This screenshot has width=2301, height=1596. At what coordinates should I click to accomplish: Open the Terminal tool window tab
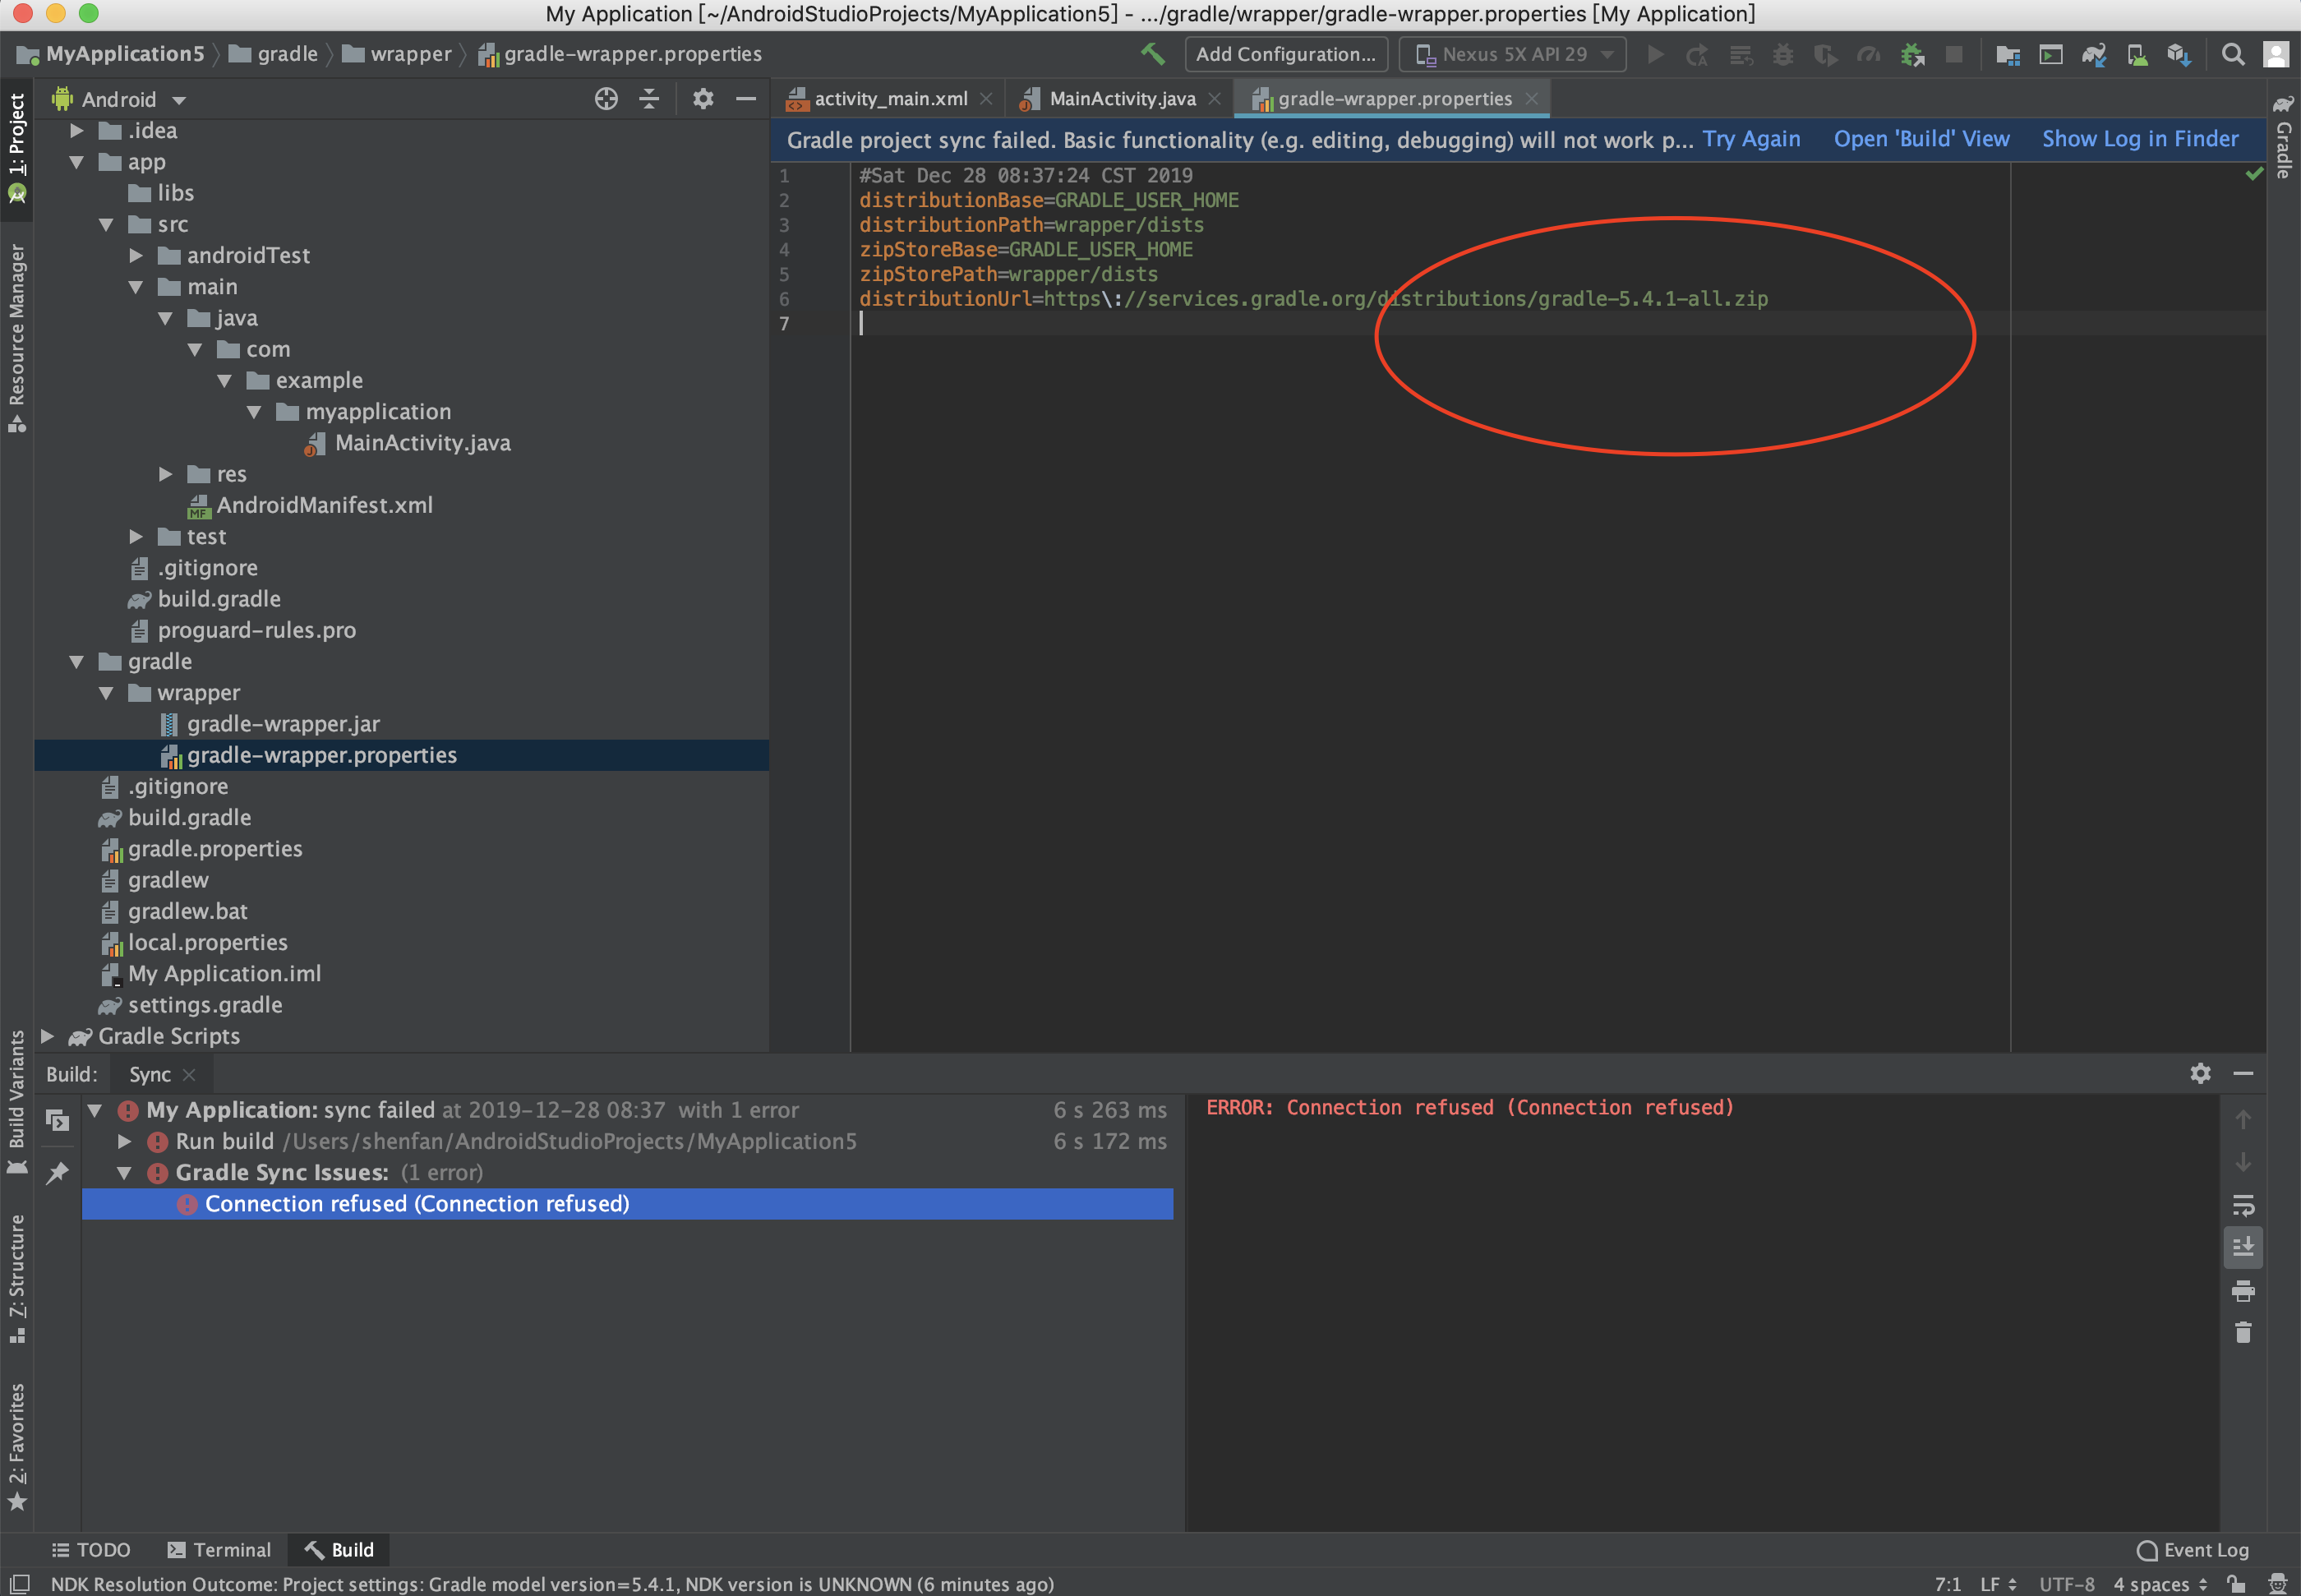click(219, 1549)
